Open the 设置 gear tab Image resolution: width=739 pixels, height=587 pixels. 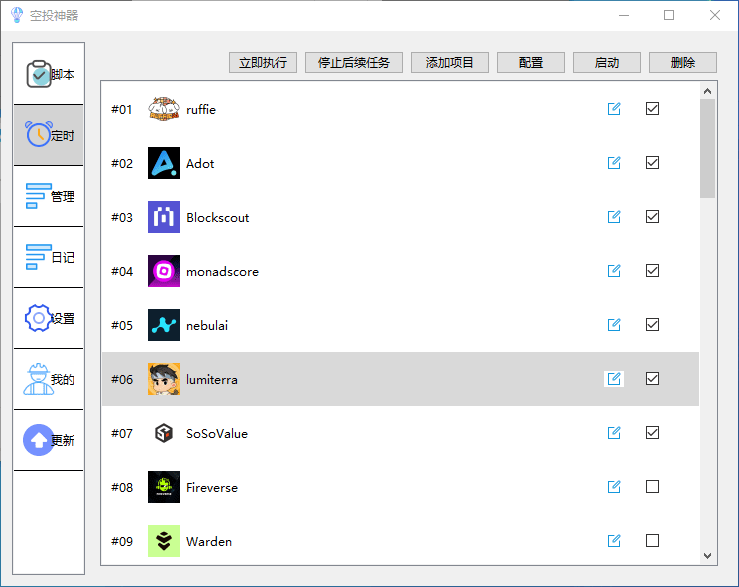49,318
